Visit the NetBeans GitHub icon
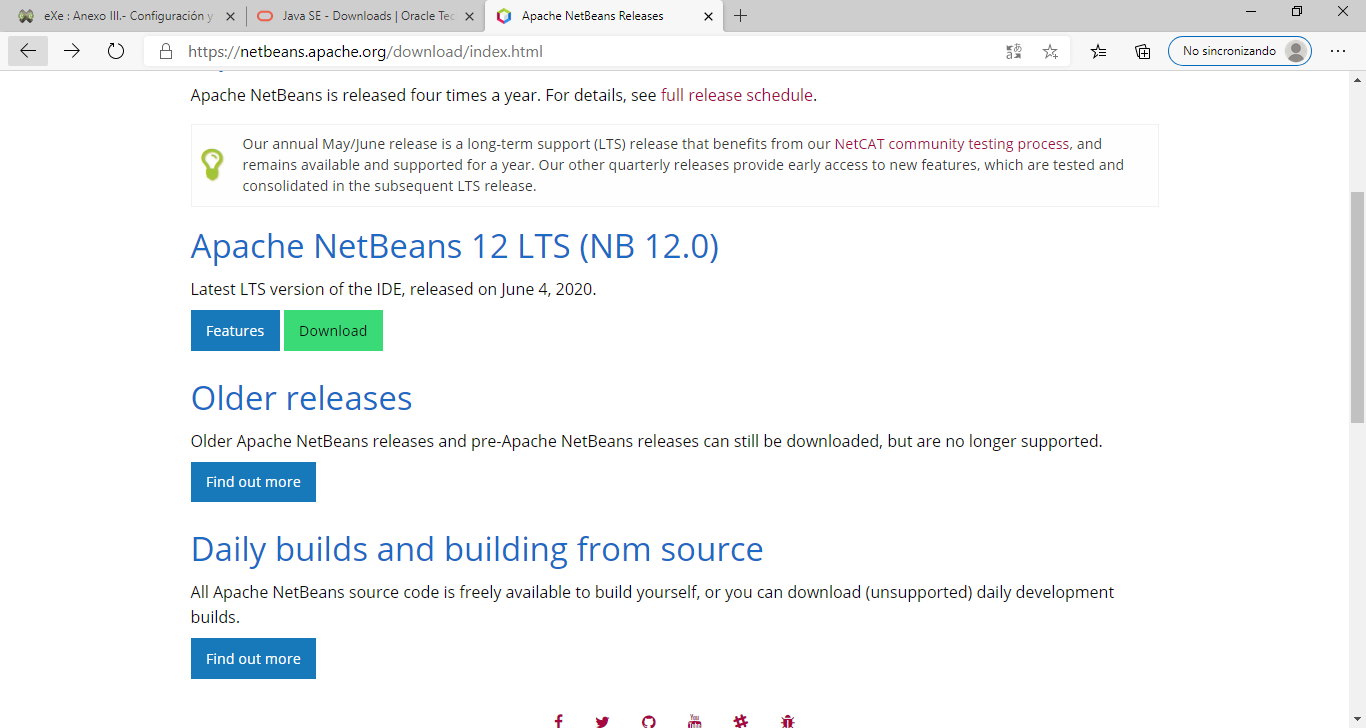 coord(648,720)
